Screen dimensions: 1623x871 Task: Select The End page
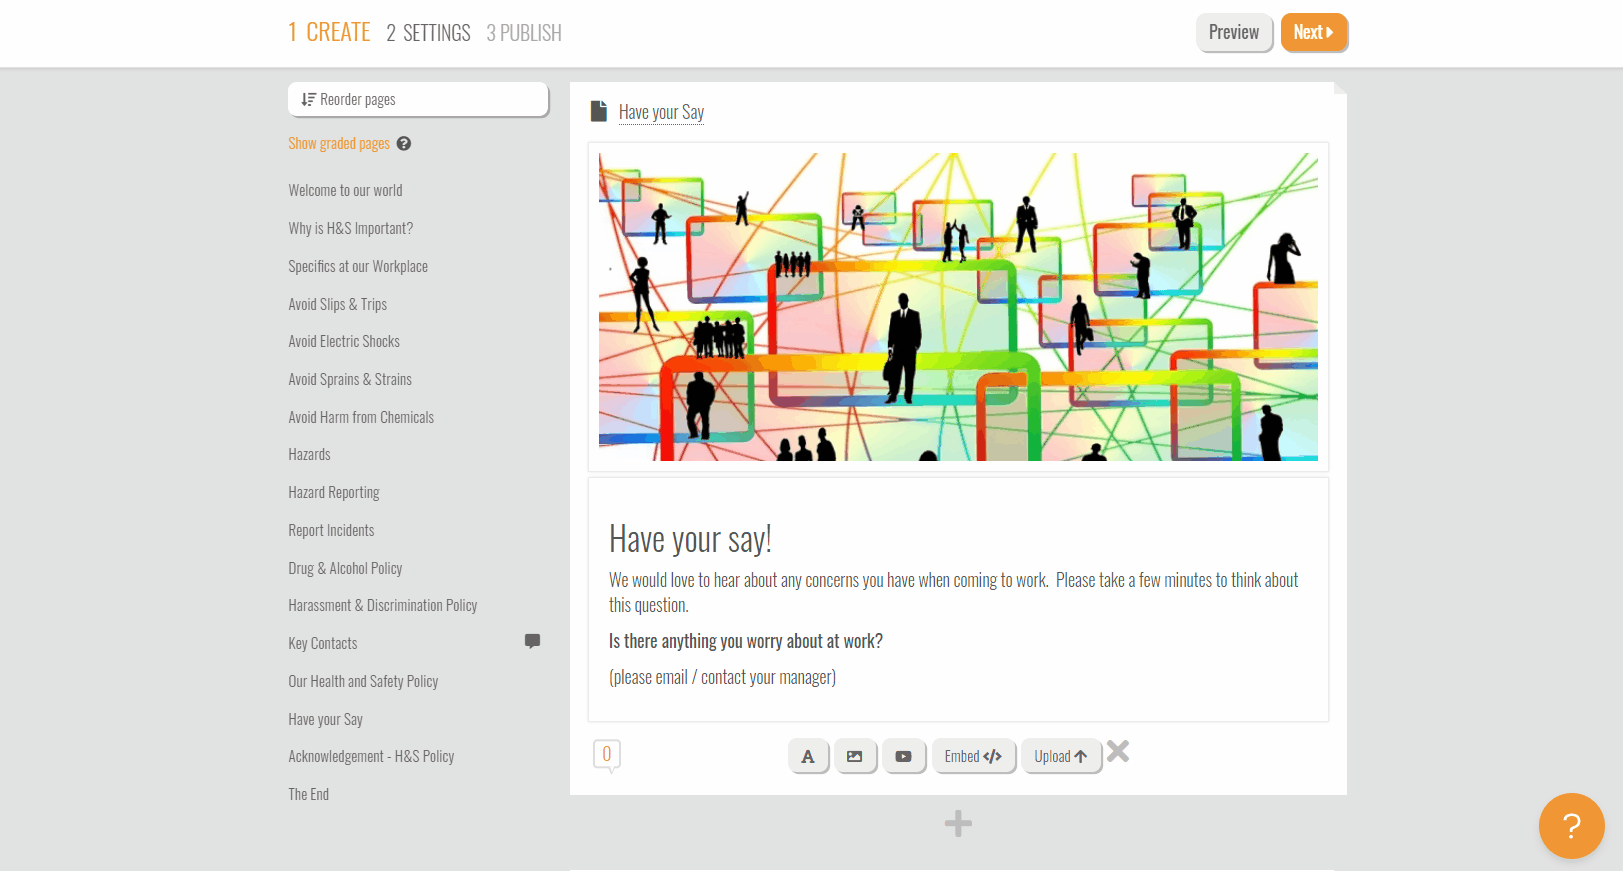308,795
